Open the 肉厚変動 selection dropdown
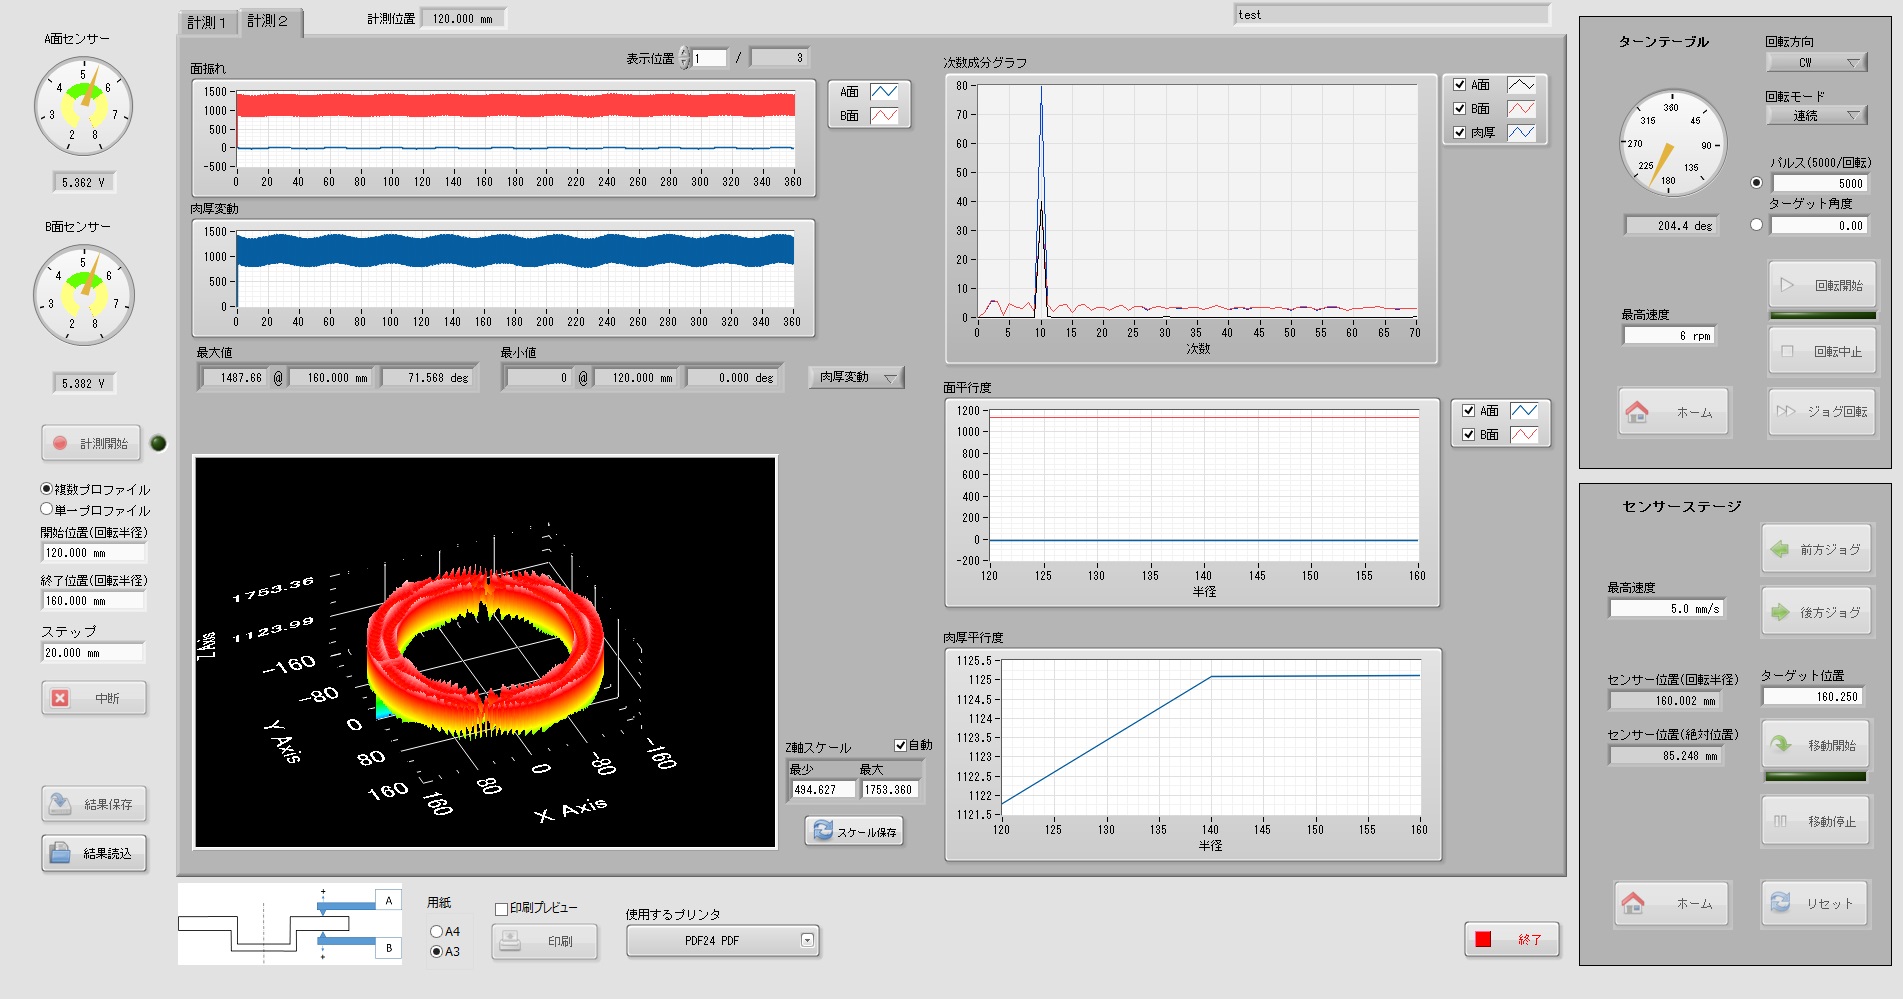The height and width of the screenshot is (999, 1903). [856, 377]
